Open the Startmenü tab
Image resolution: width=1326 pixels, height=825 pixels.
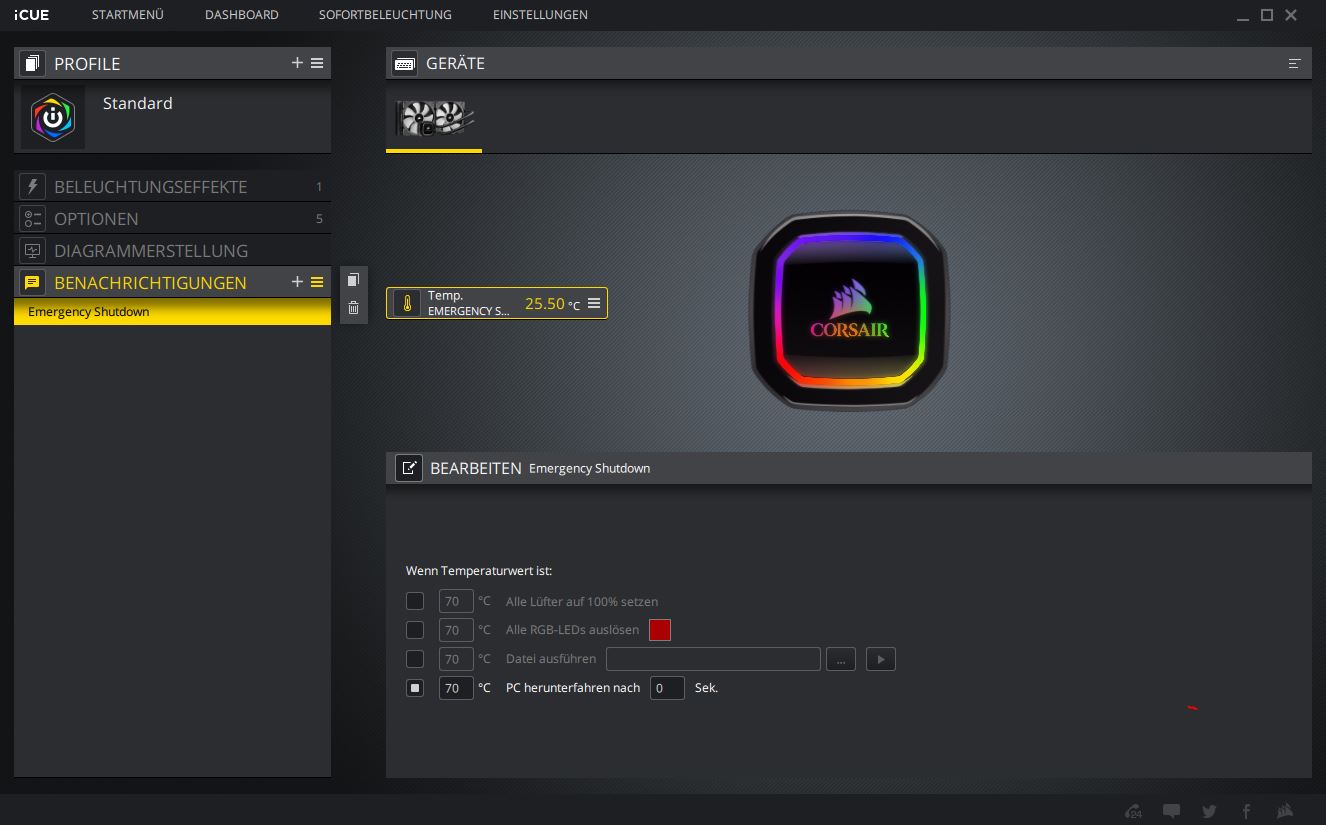pyautogui.click(x=128, y=15)
